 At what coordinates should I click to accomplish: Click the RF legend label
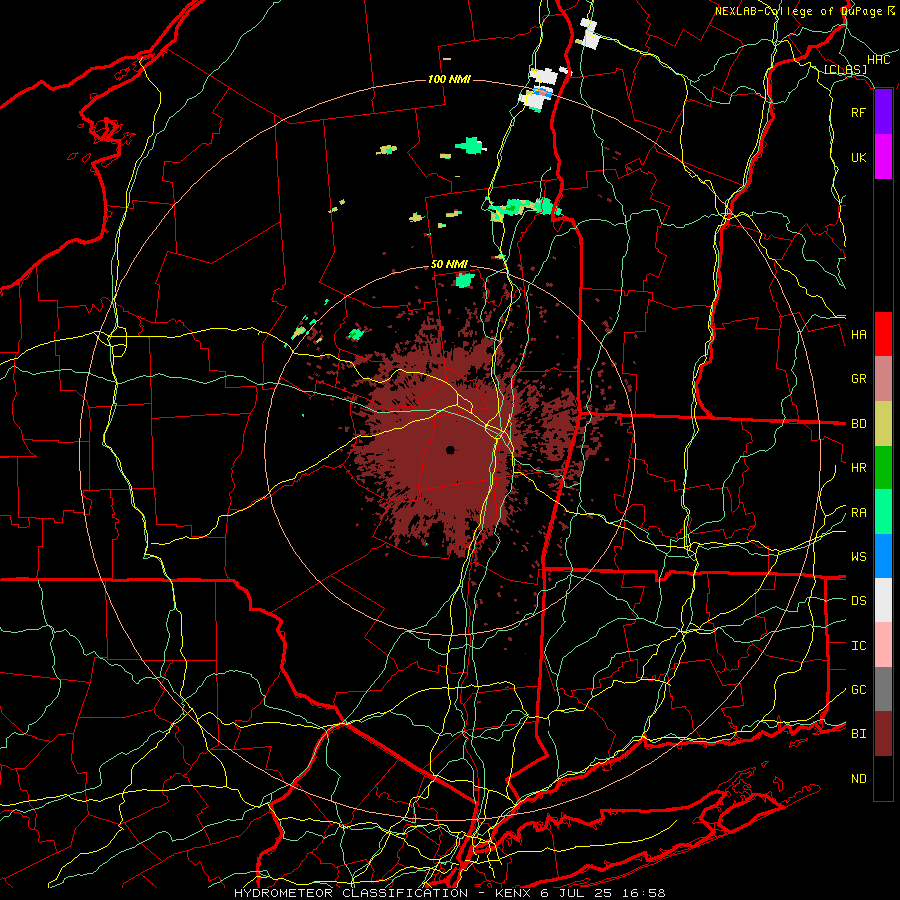coord(859,112)
